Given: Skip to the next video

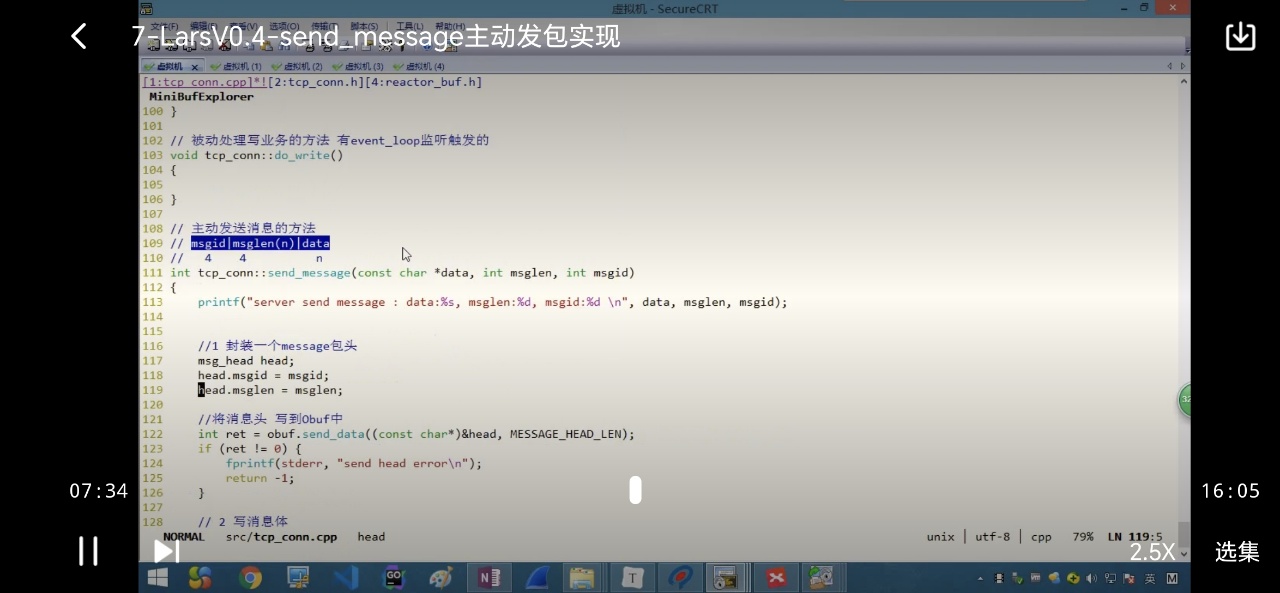Looking at the screenshot, I should click(166, 551).
